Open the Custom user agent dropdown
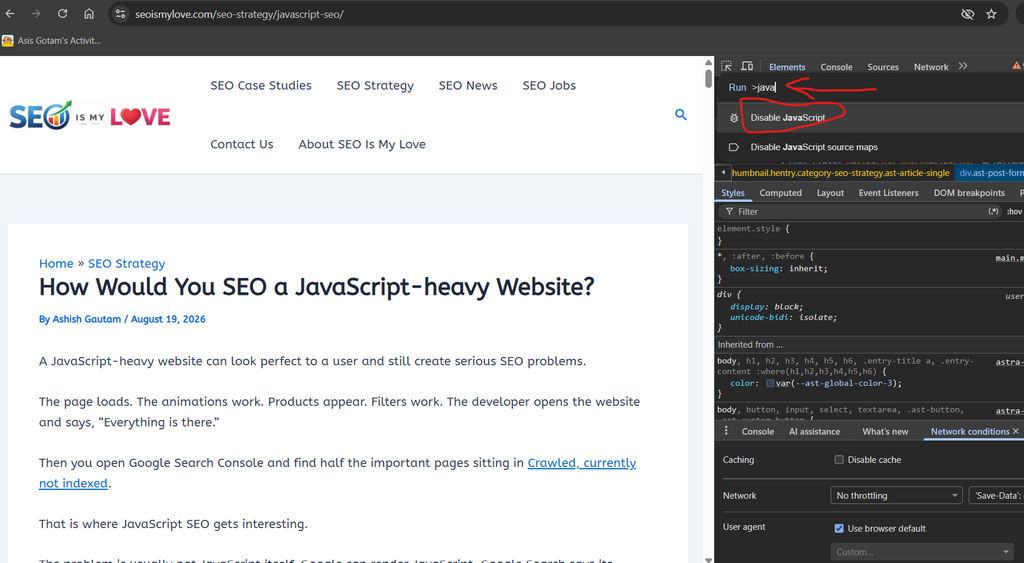 [x=922, y=552]
